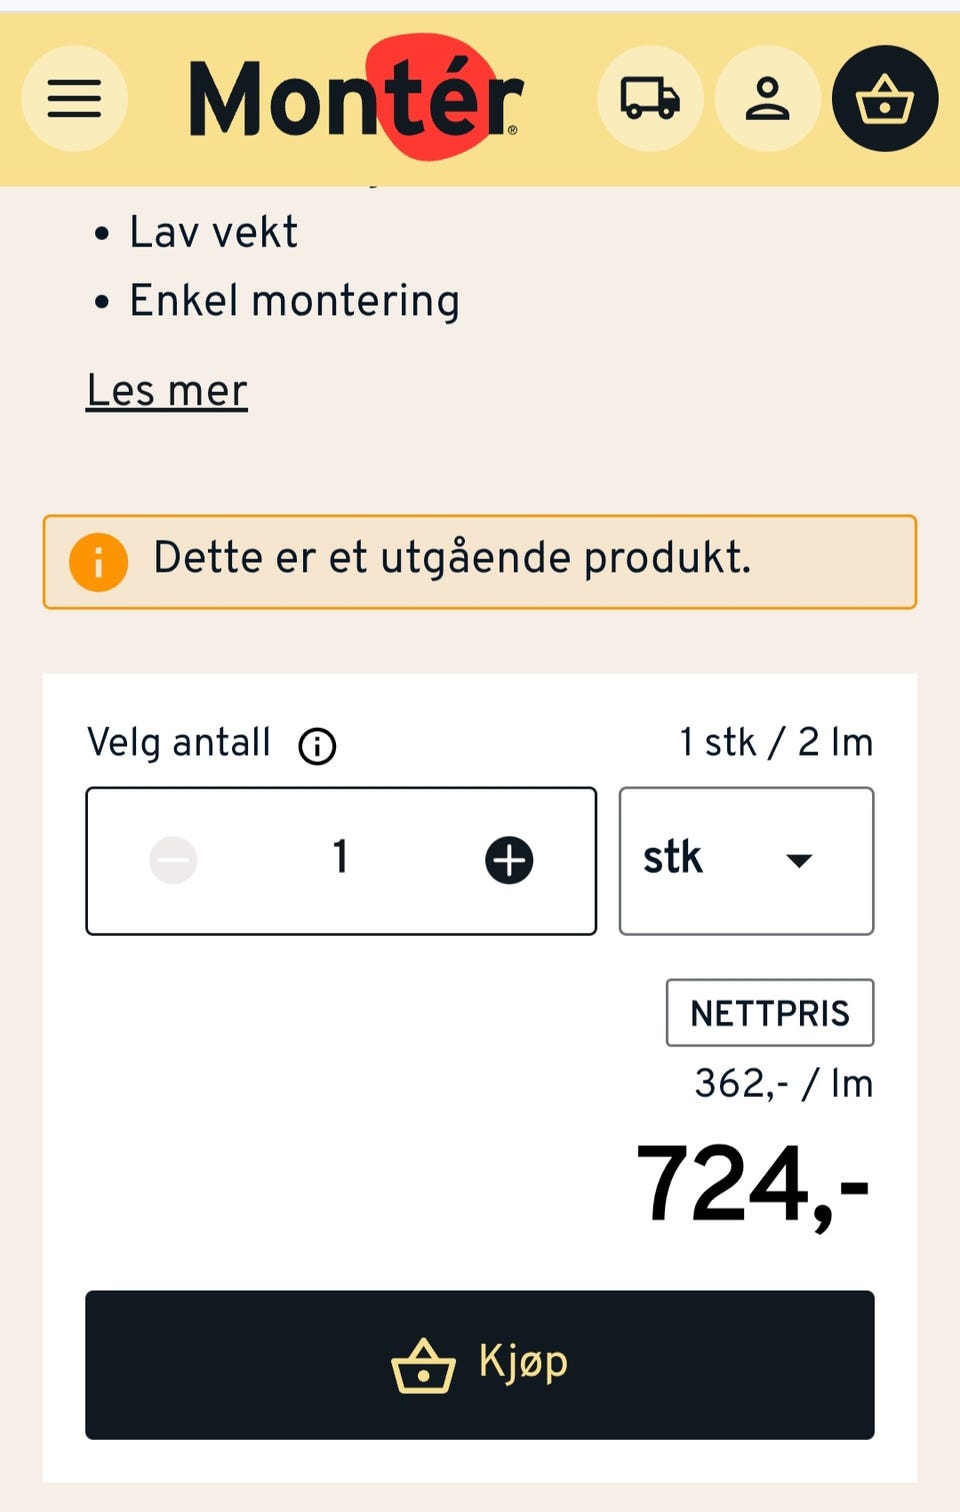Viewport: 960px width, 1512px height.
Task: Click the dropdown arrow next to stk
Action: [798, 861]
